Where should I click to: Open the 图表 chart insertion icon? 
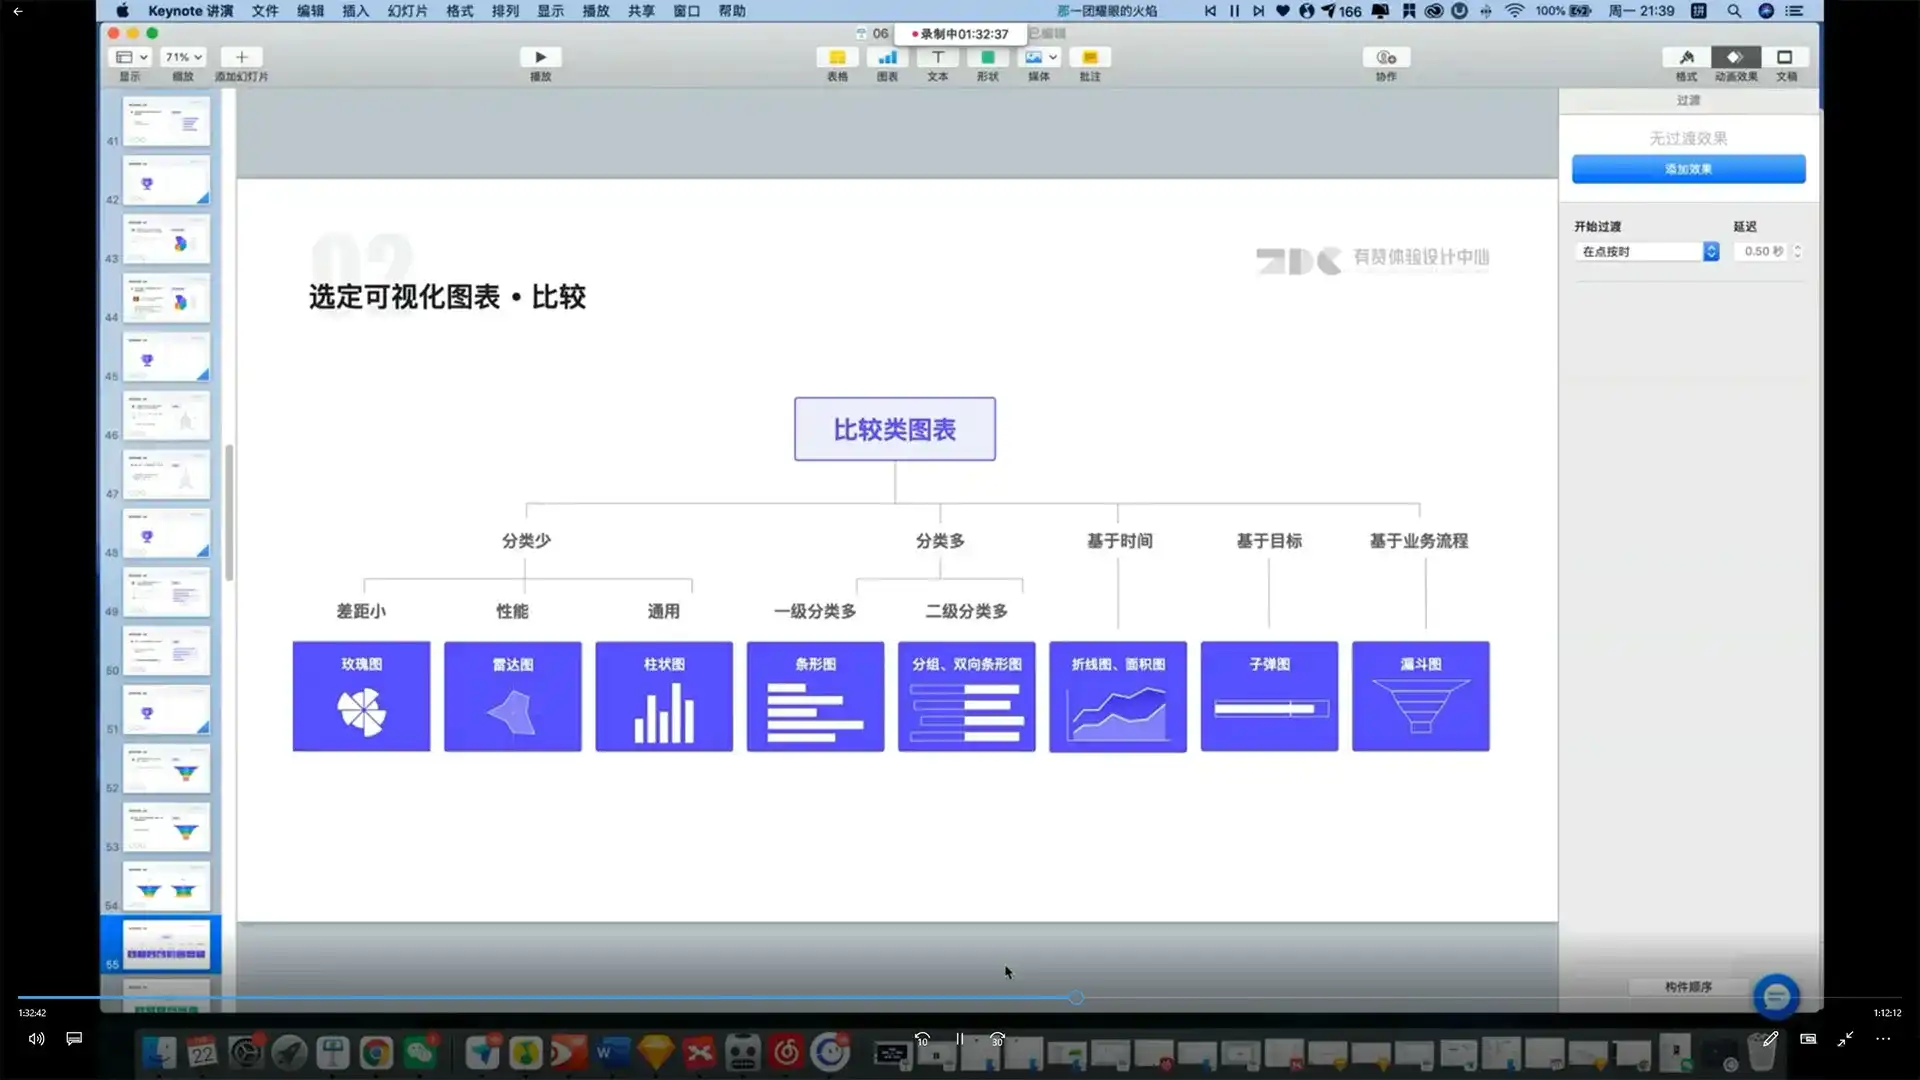coord(887,58)
